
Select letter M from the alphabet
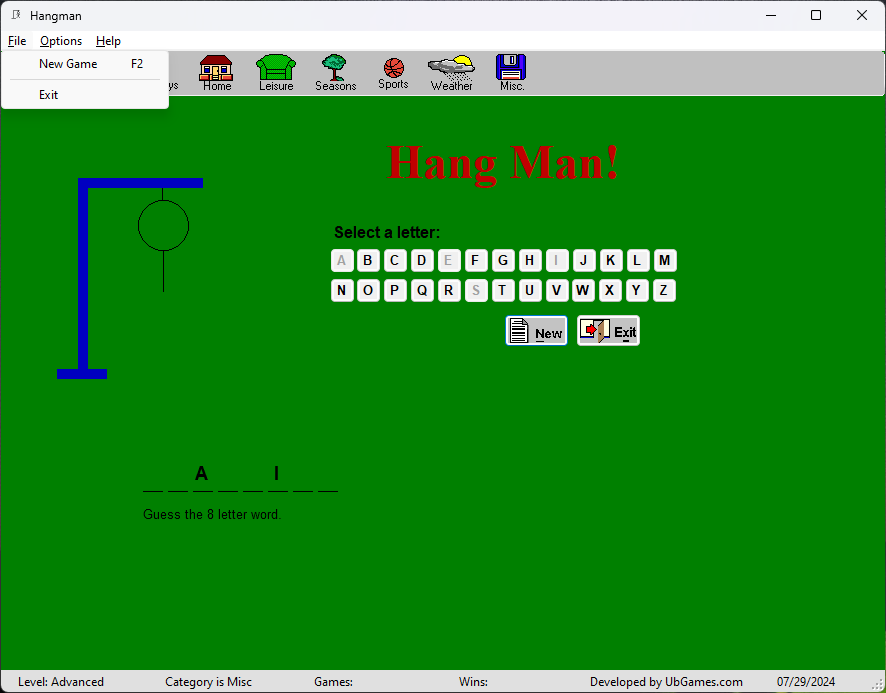point(665,261)
